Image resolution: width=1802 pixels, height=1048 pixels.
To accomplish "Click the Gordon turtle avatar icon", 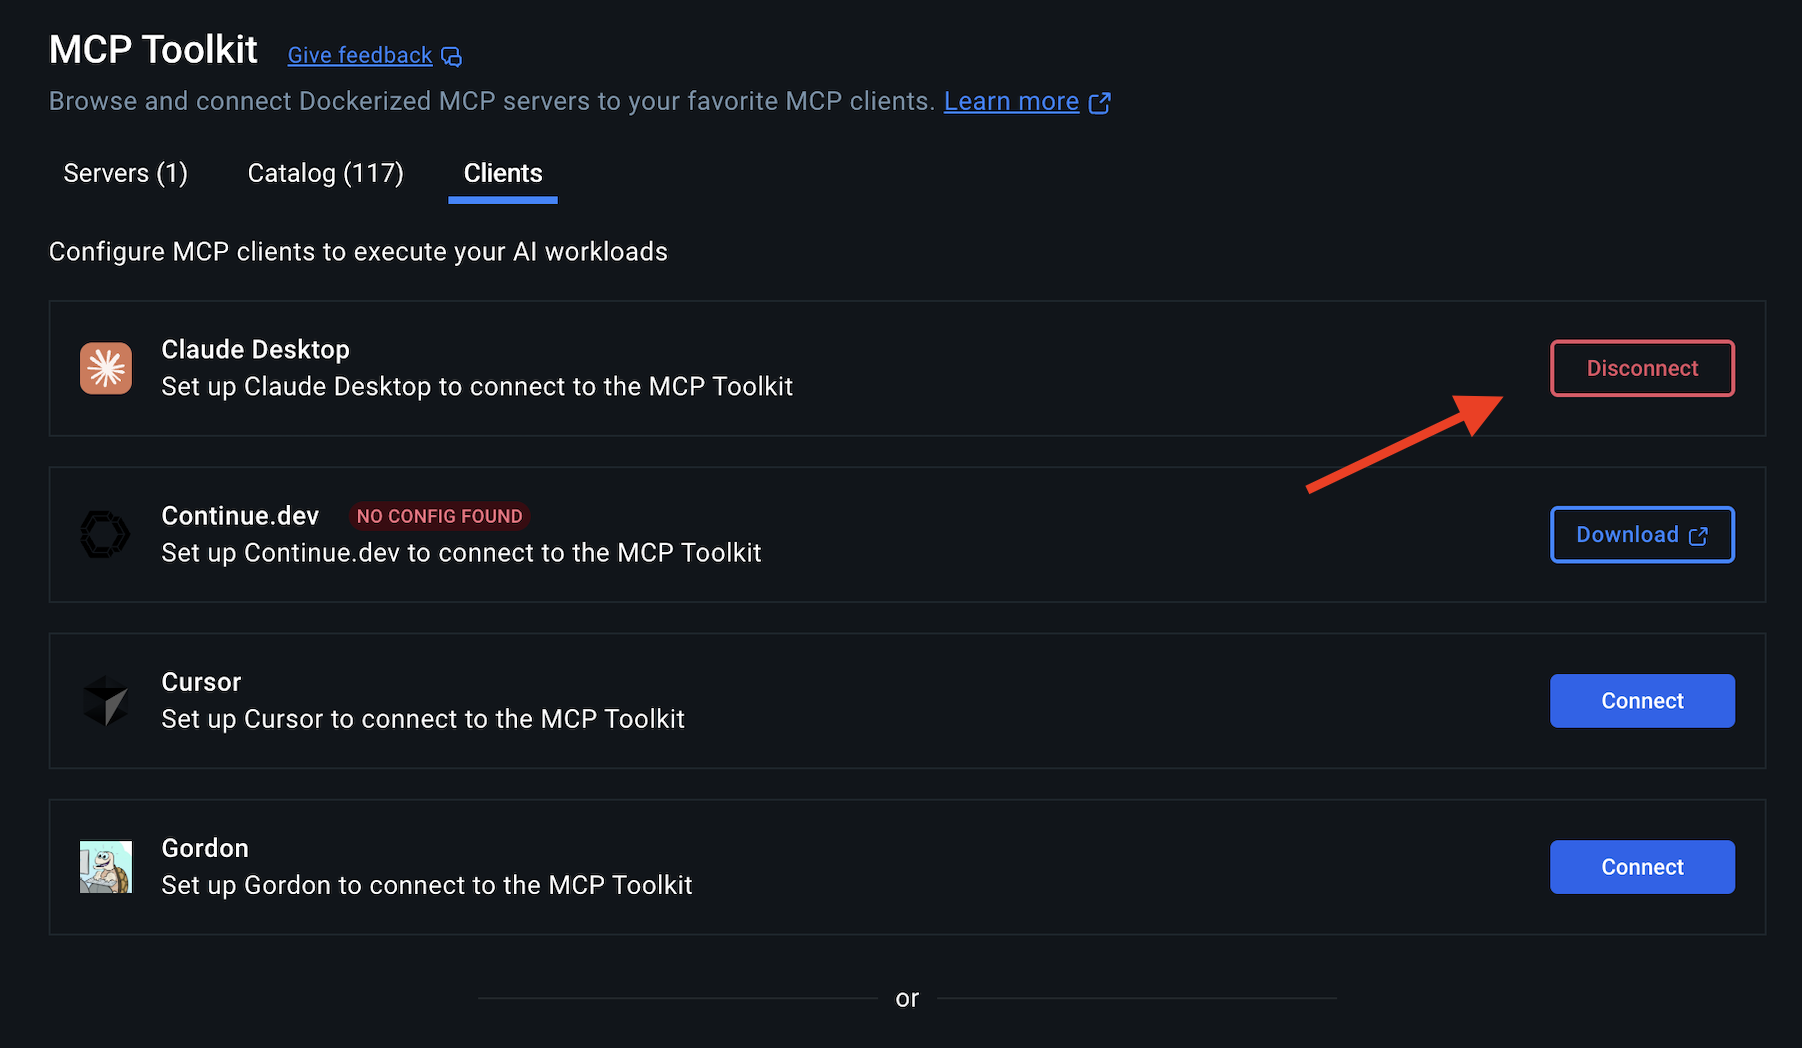I will [x=106, y=866].
